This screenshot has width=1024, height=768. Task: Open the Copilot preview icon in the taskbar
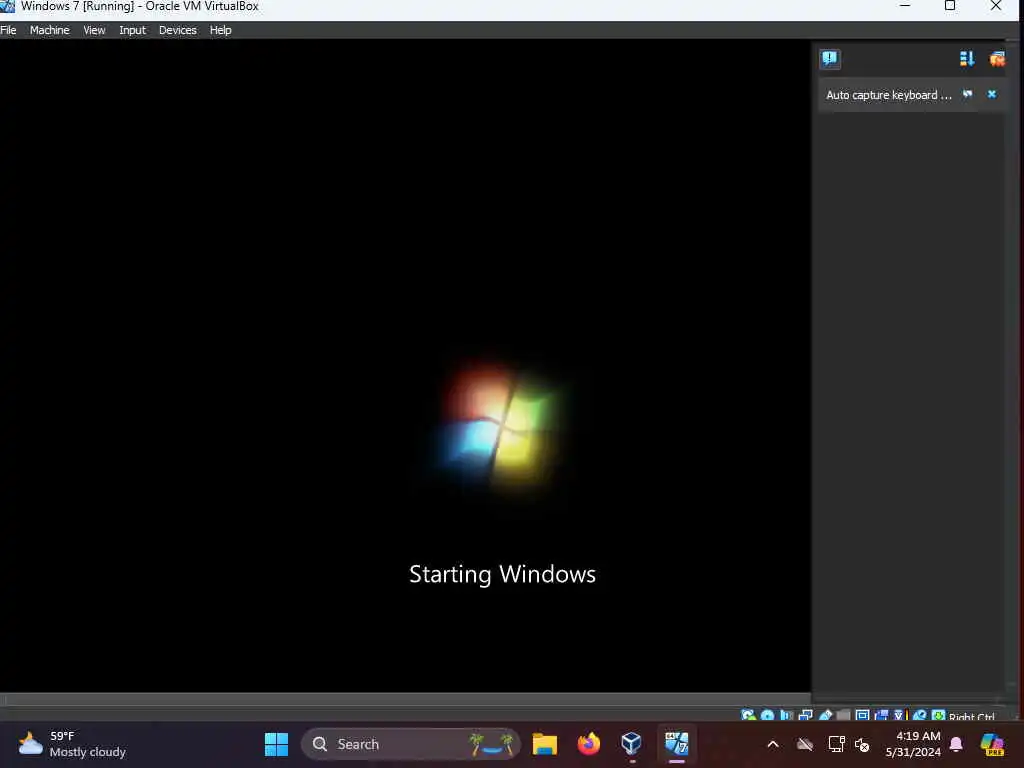tap(993, 744)
